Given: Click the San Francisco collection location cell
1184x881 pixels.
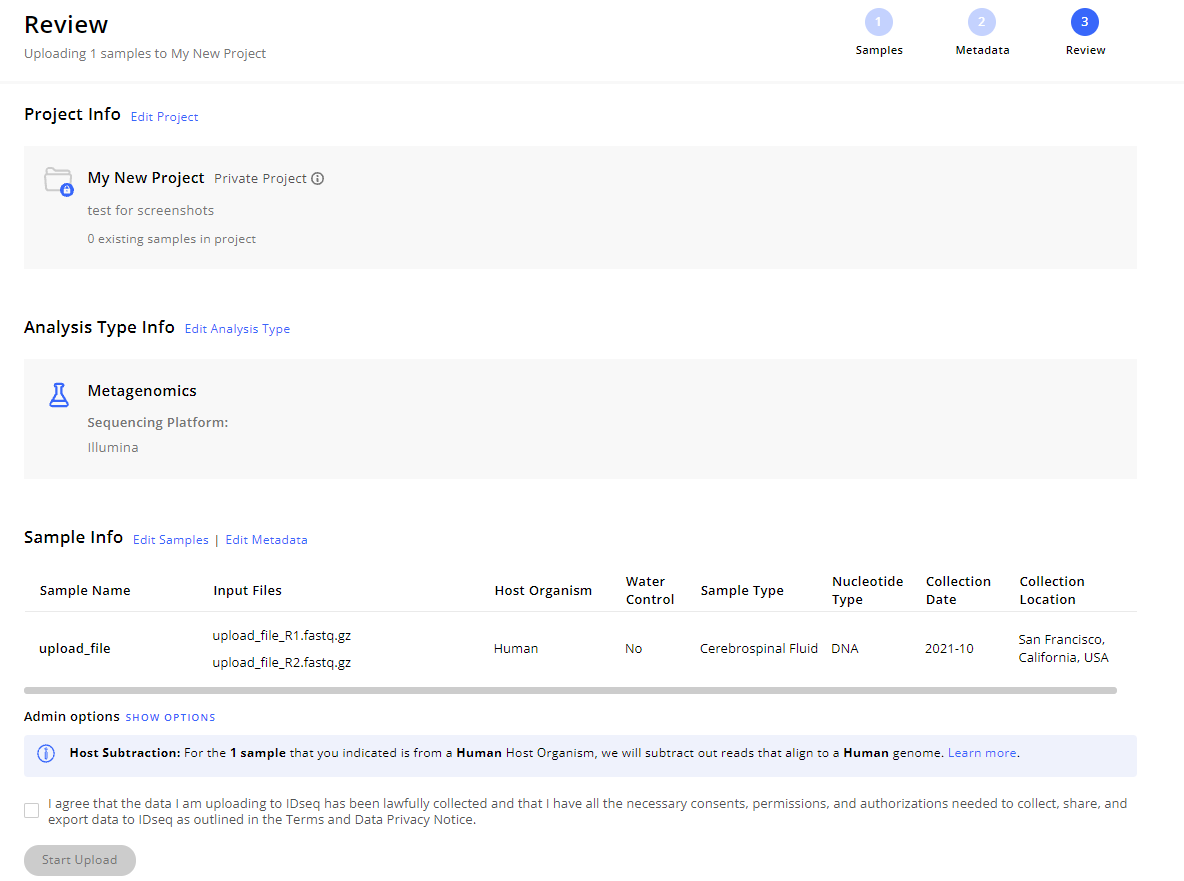Looking at the screenshot, I should (x=1063, y=648).
